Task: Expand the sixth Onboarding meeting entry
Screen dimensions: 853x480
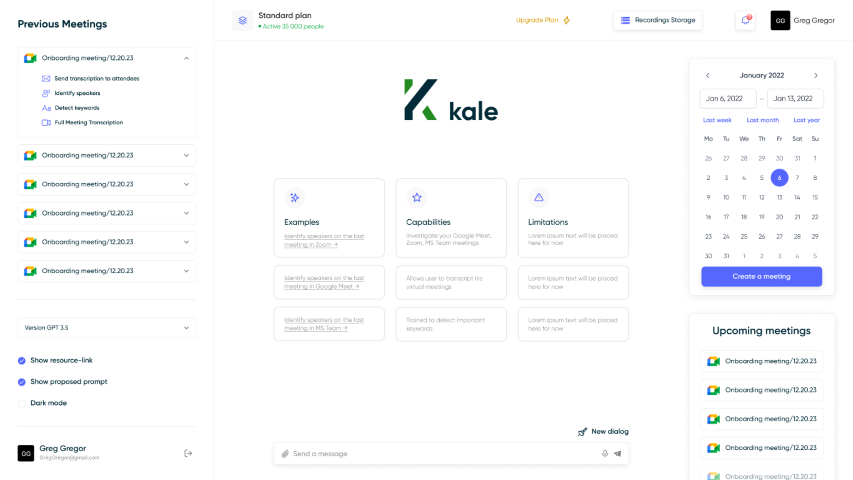Action: click(x=186, y=270)
